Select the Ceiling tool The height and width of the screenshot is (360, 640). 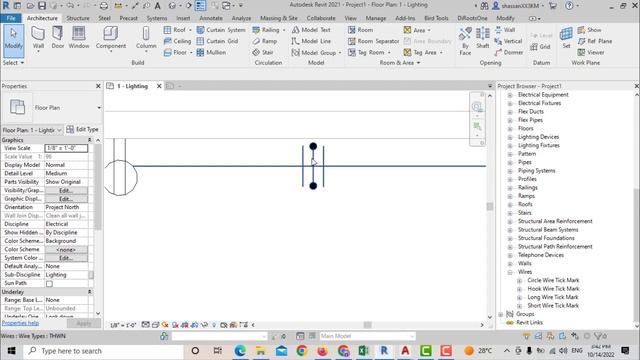point(177,41)
